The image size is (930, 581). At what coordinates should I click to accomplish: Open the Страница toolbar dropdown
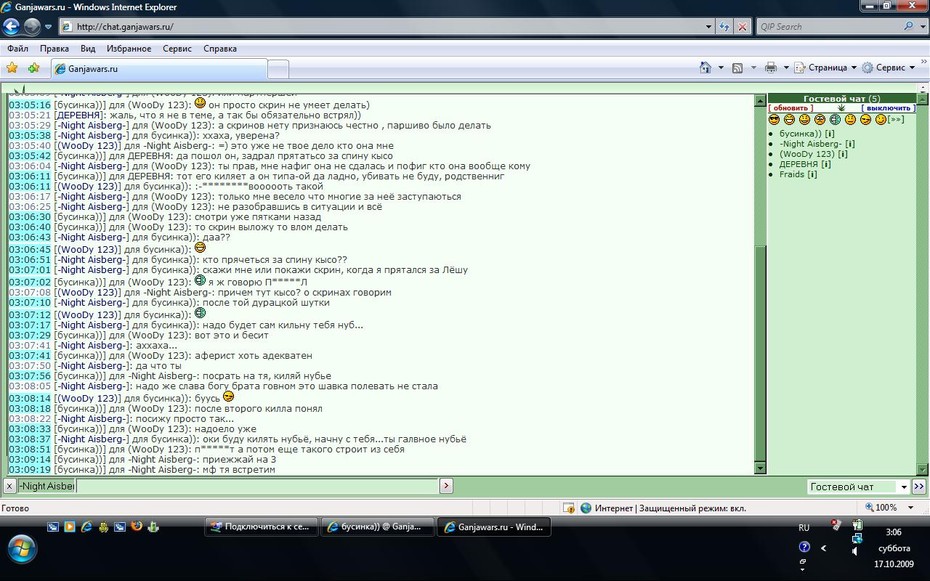tap(826, 68)
